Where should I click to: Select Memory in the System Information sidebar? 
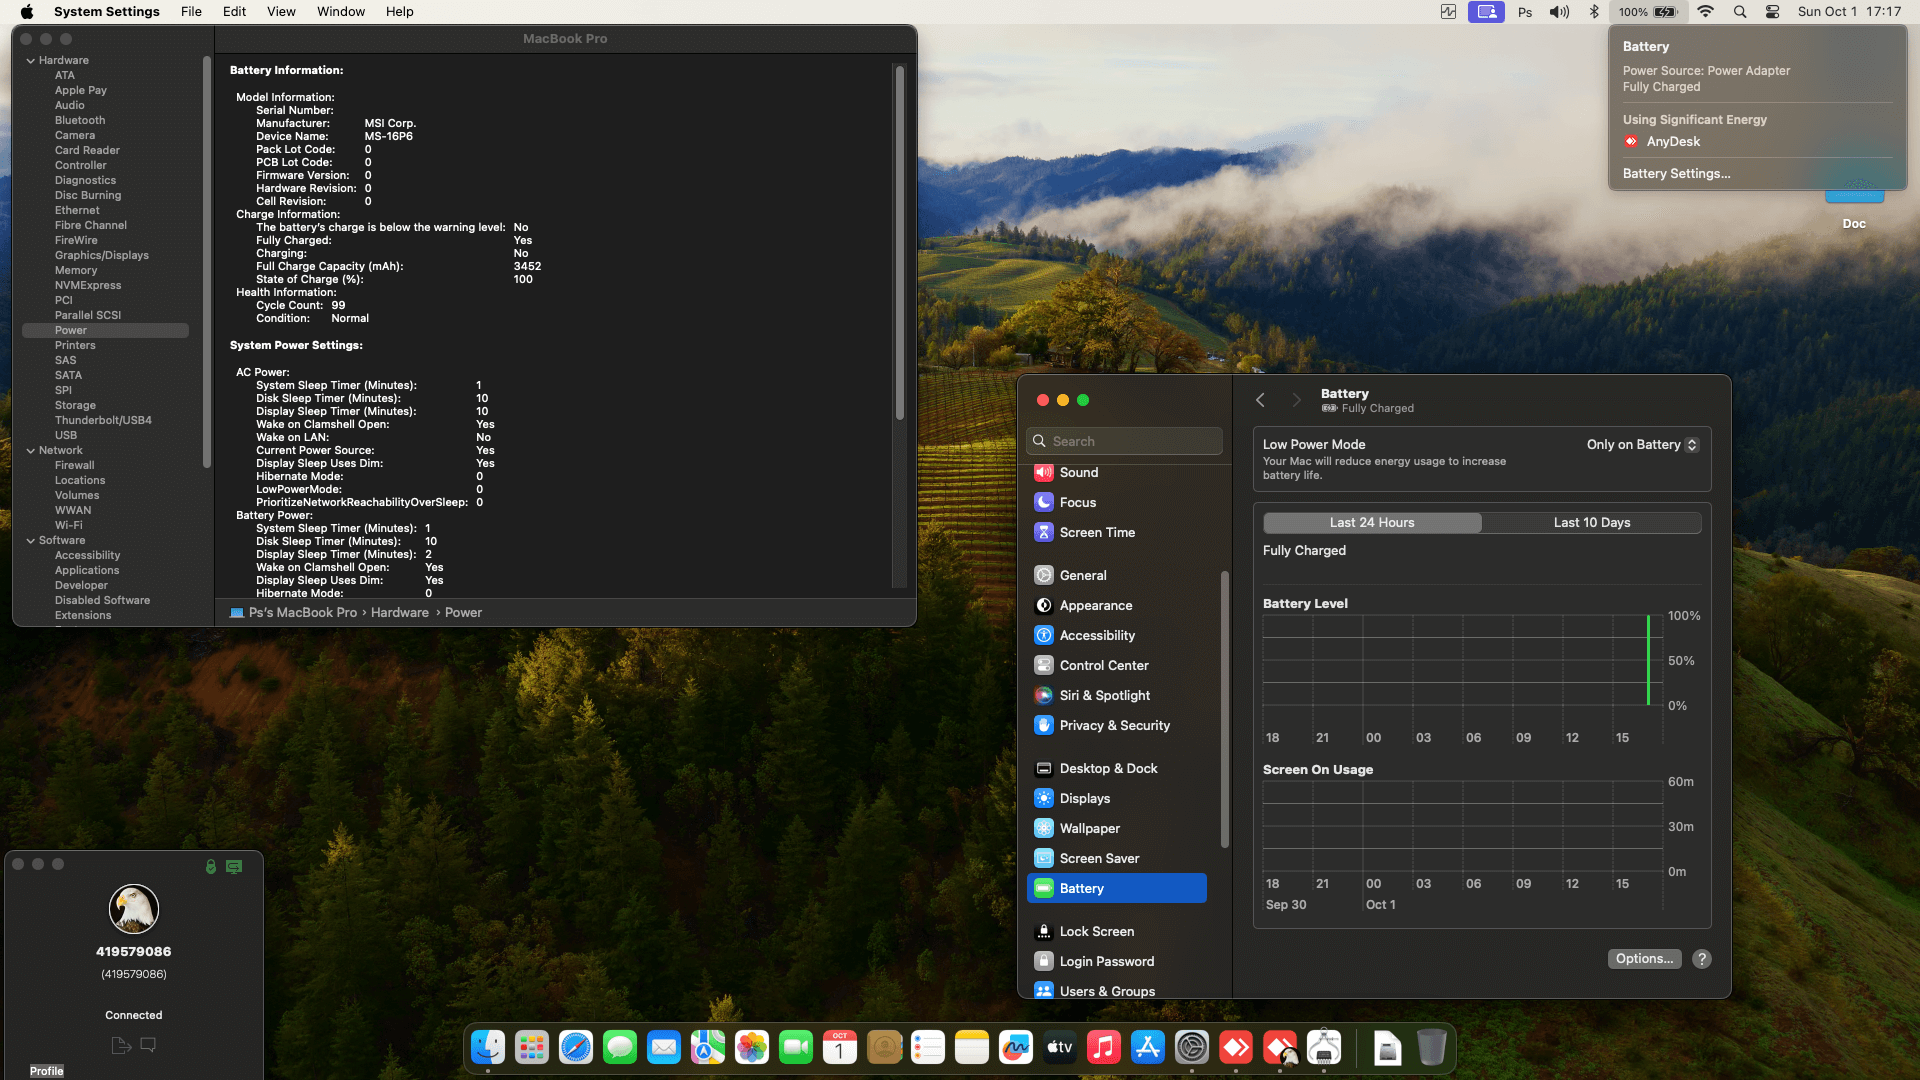tap(76, 271)
